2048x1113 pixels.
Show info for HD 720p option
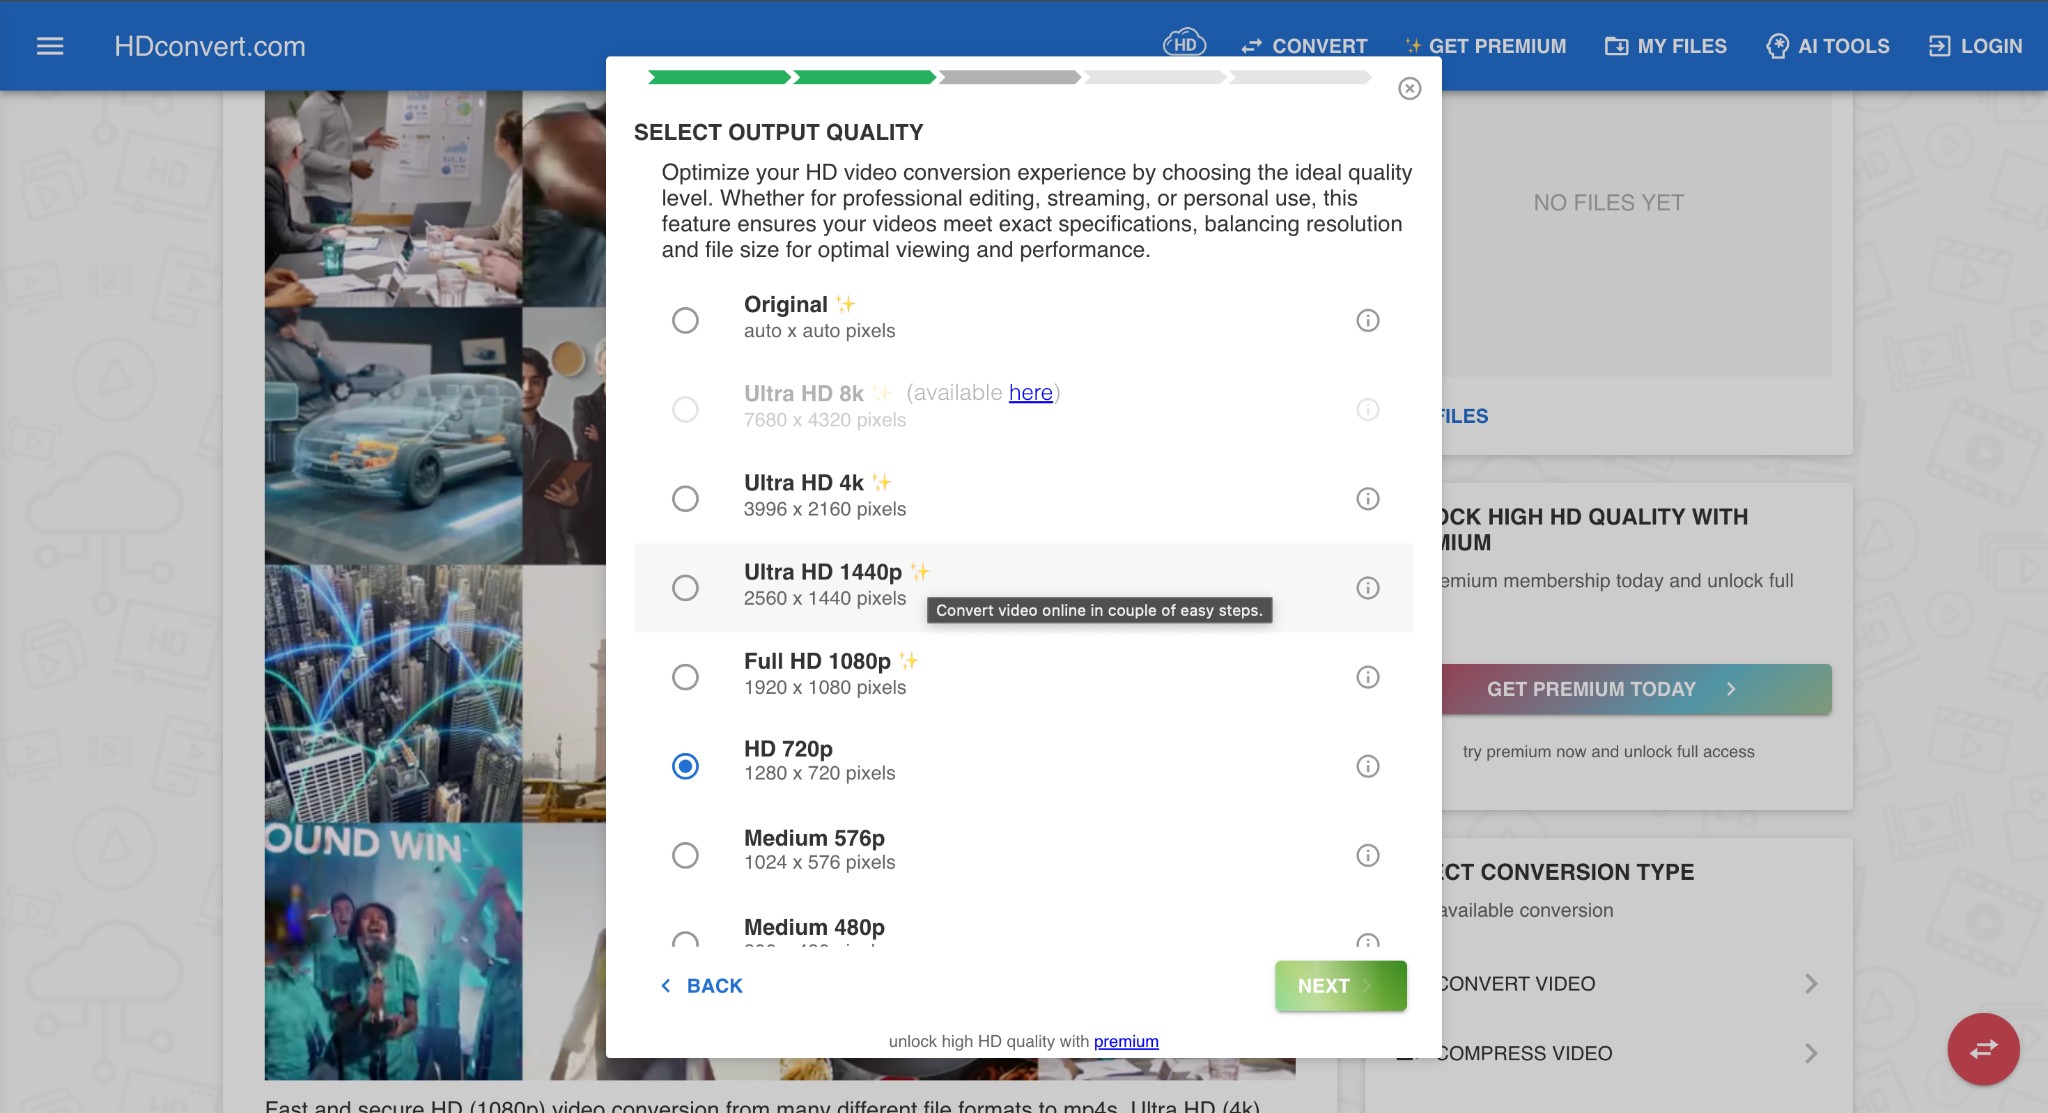tap(1367, 766)
